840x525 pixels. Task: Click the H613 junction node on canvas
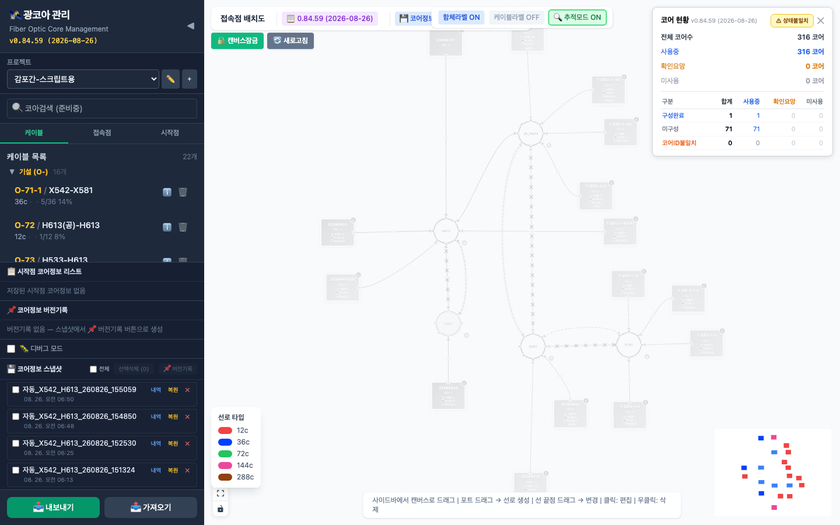pyautogui.click(x=446, y=231)
